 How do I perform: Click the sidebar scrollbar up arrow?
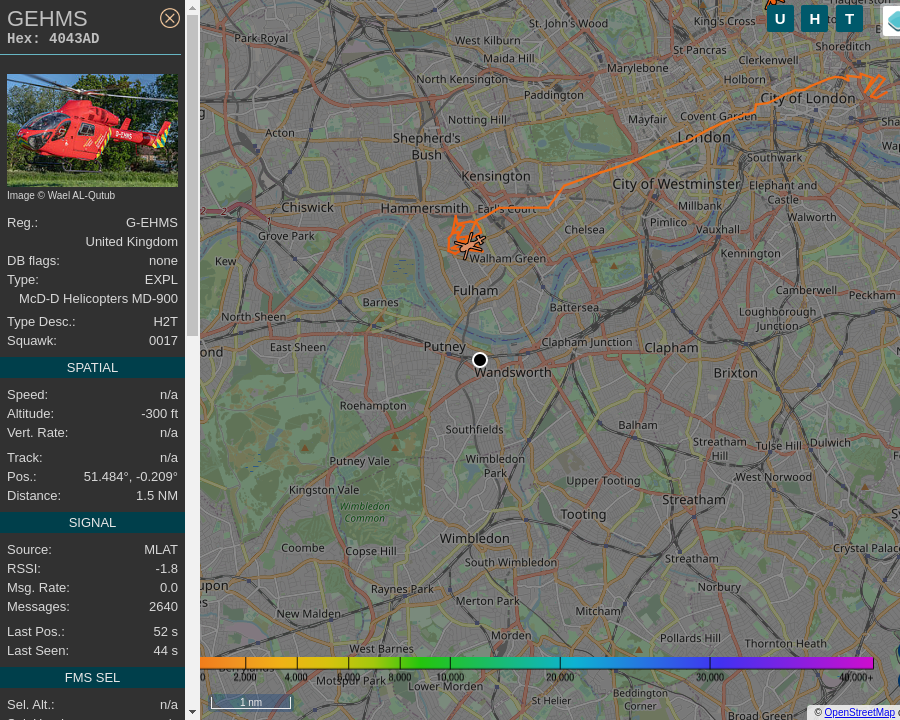[x=192, y=8]
